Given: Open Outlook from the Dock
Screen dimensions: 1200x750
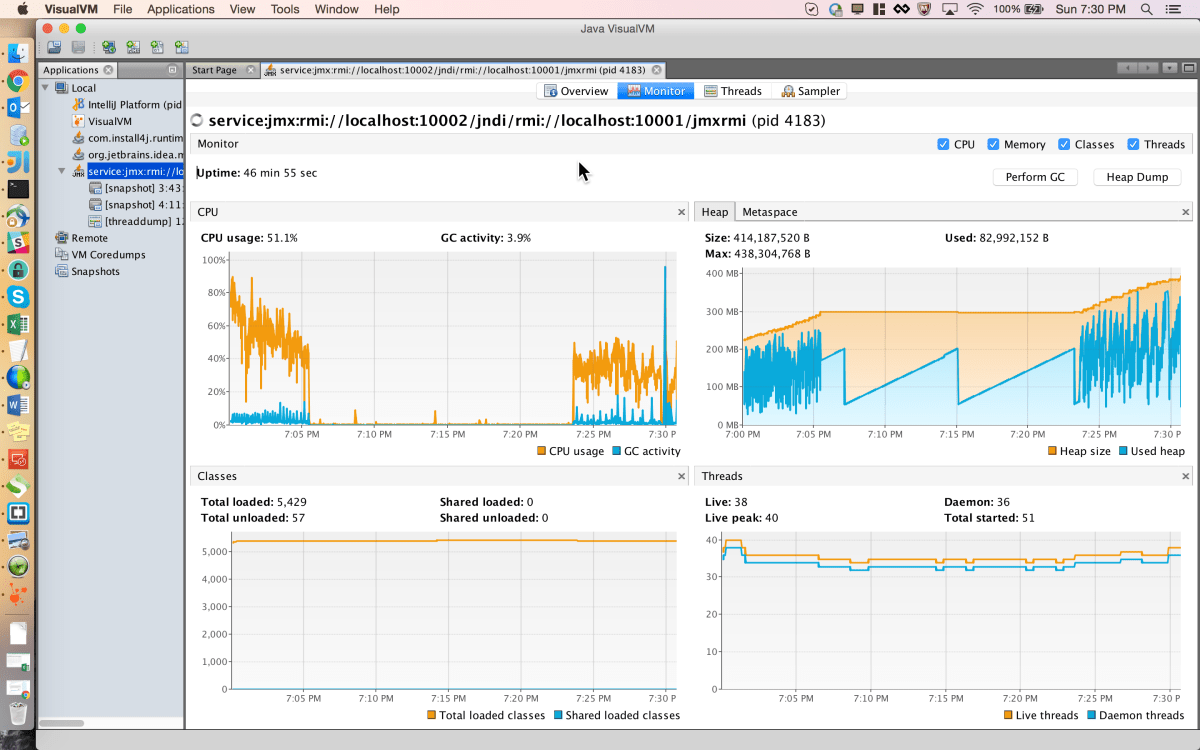Looking at the screenshot, I should coord(18,107).
